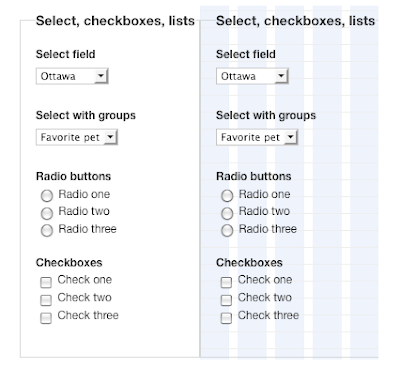Click 'Radio buttons' label in right panel
Screen dimensions: 400x368
[x=254, y=176]
